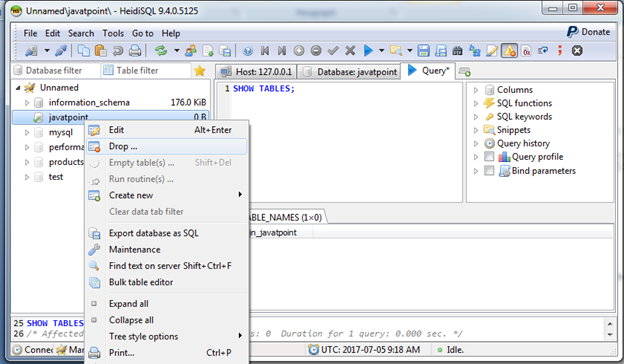Select Drop ... in context menu

click(167, 146)
